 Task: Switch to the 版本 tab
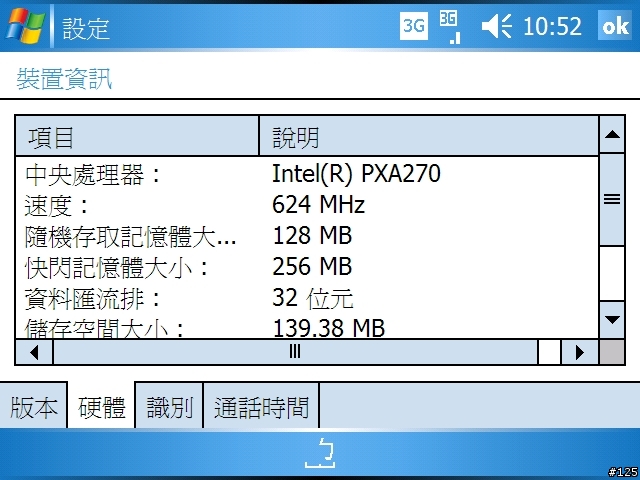(33, 407)
